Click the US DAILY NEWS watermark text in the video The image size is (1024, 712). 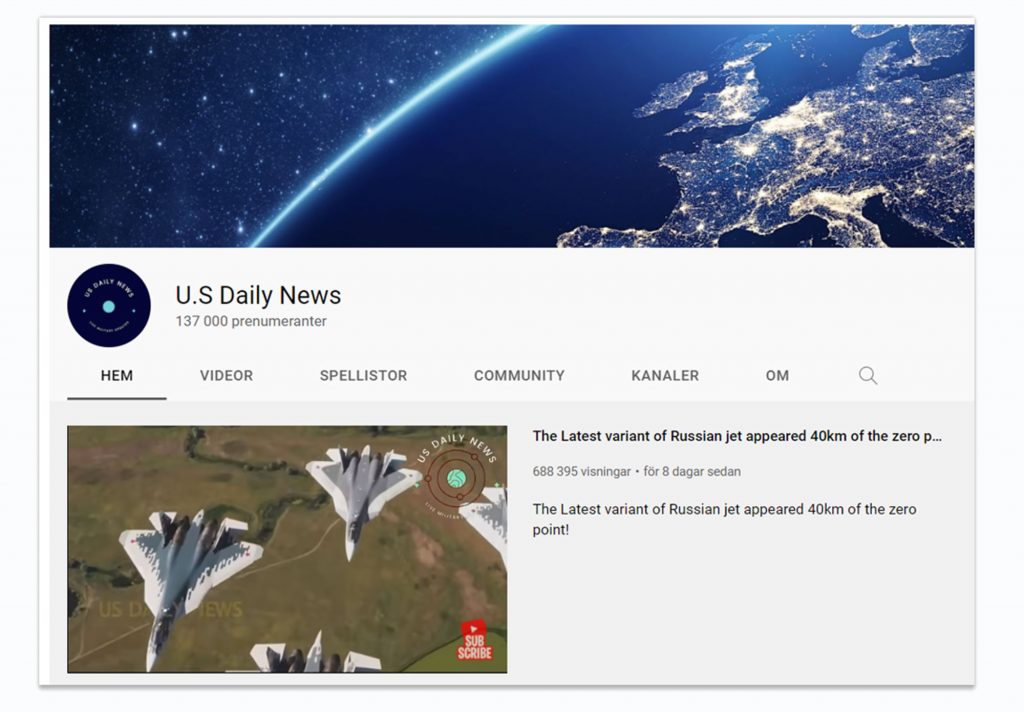[x=170, y=609]
